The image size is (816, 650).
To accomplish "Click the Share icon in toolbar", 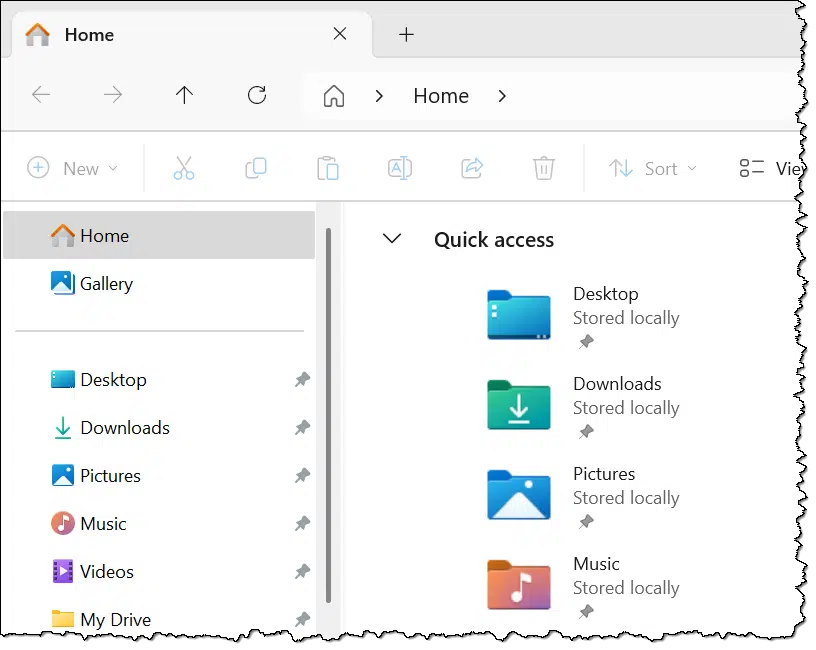I will point(472,168).
